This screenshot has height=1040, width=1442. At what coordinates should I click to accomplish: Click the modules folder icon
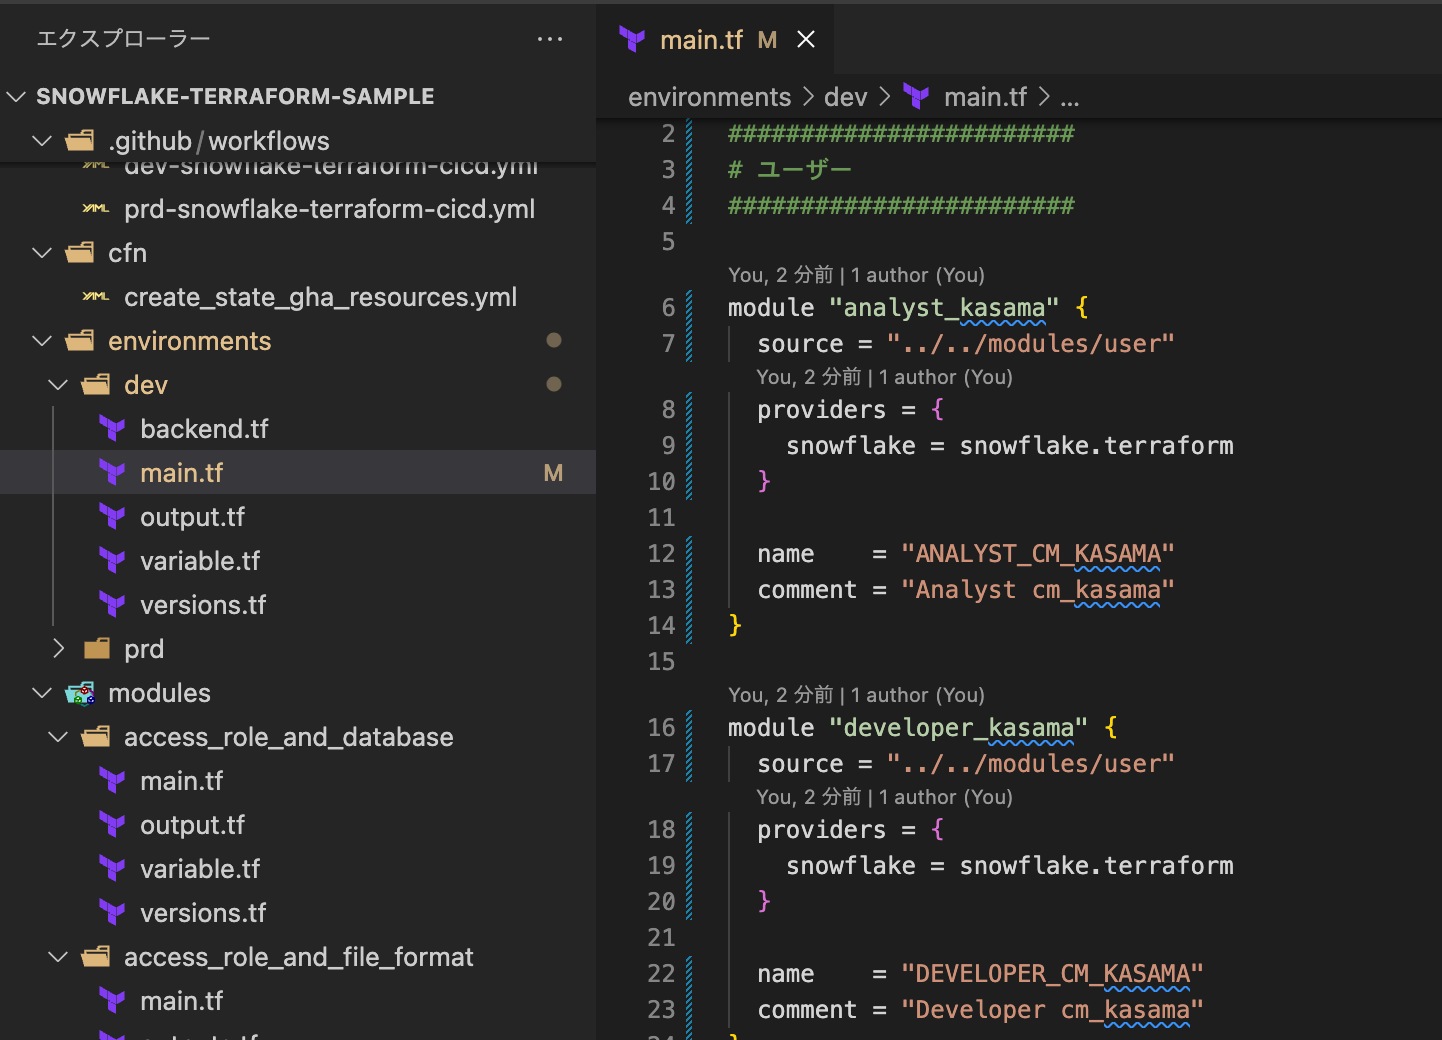80,693
